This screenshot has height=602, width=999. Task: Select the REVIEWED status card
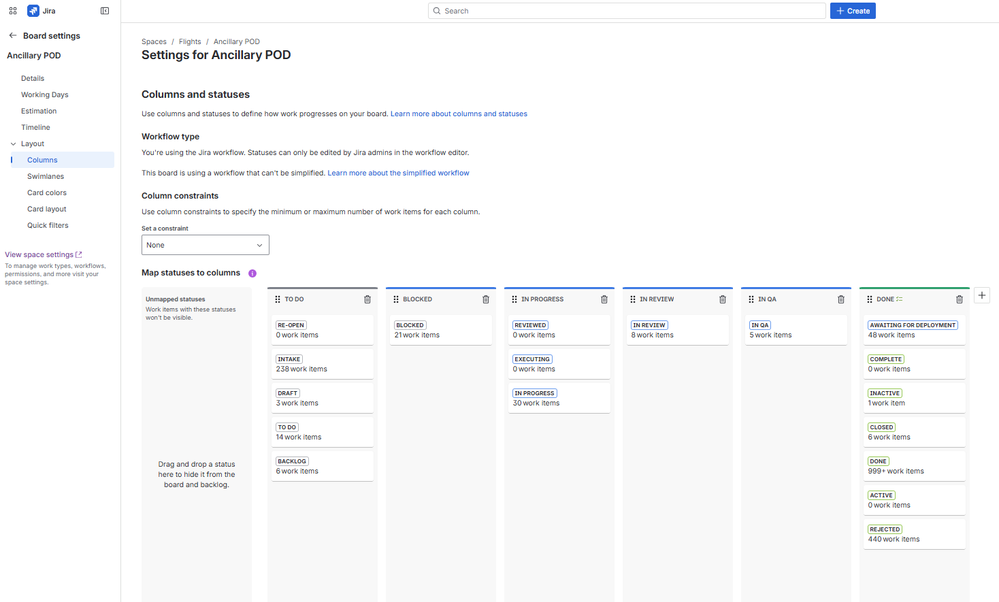[559, 330]
